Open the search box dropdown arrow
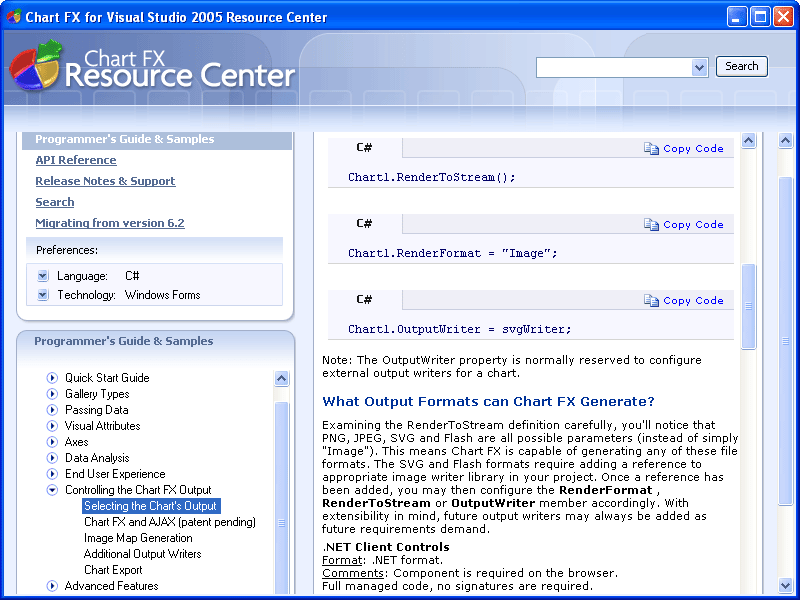Viewport: 800px width, 600px height. tap(699, 67)
